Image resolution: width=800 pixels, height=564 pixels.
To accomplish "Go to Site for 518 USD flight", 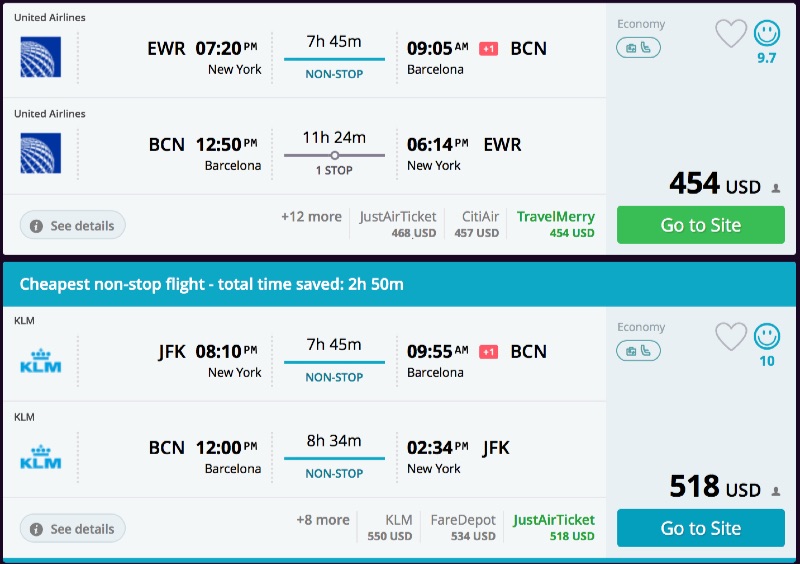I will point(700,528).
